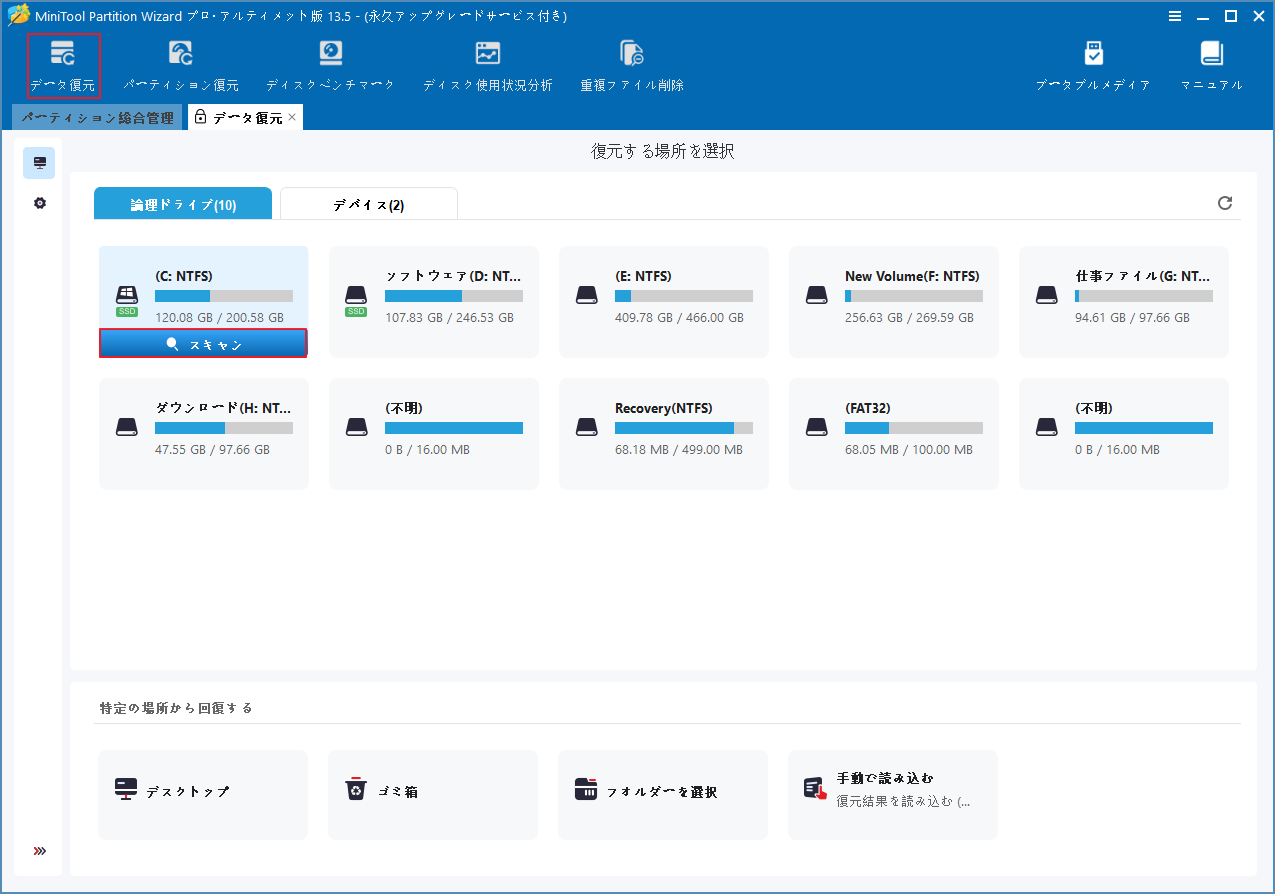Open the hamburger menu at top right
Screen dimensions: 1275x894
pos(1175,16)
